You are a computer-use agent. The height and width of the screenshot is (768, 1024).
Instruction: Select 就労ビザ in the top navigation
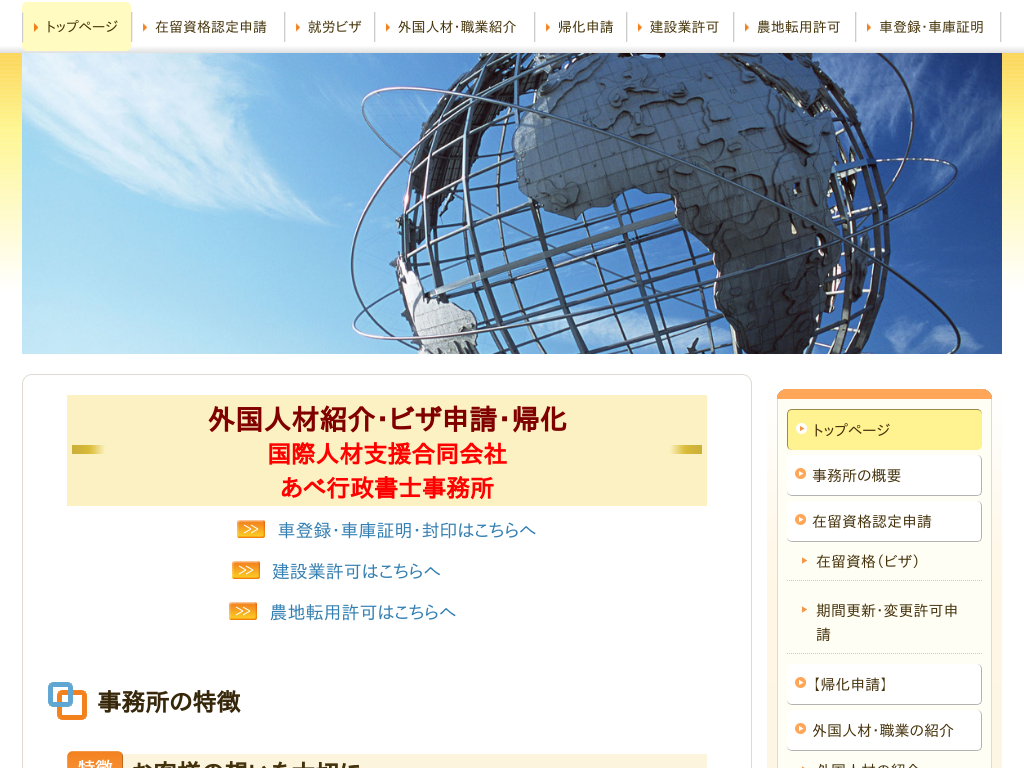[330, 27]
